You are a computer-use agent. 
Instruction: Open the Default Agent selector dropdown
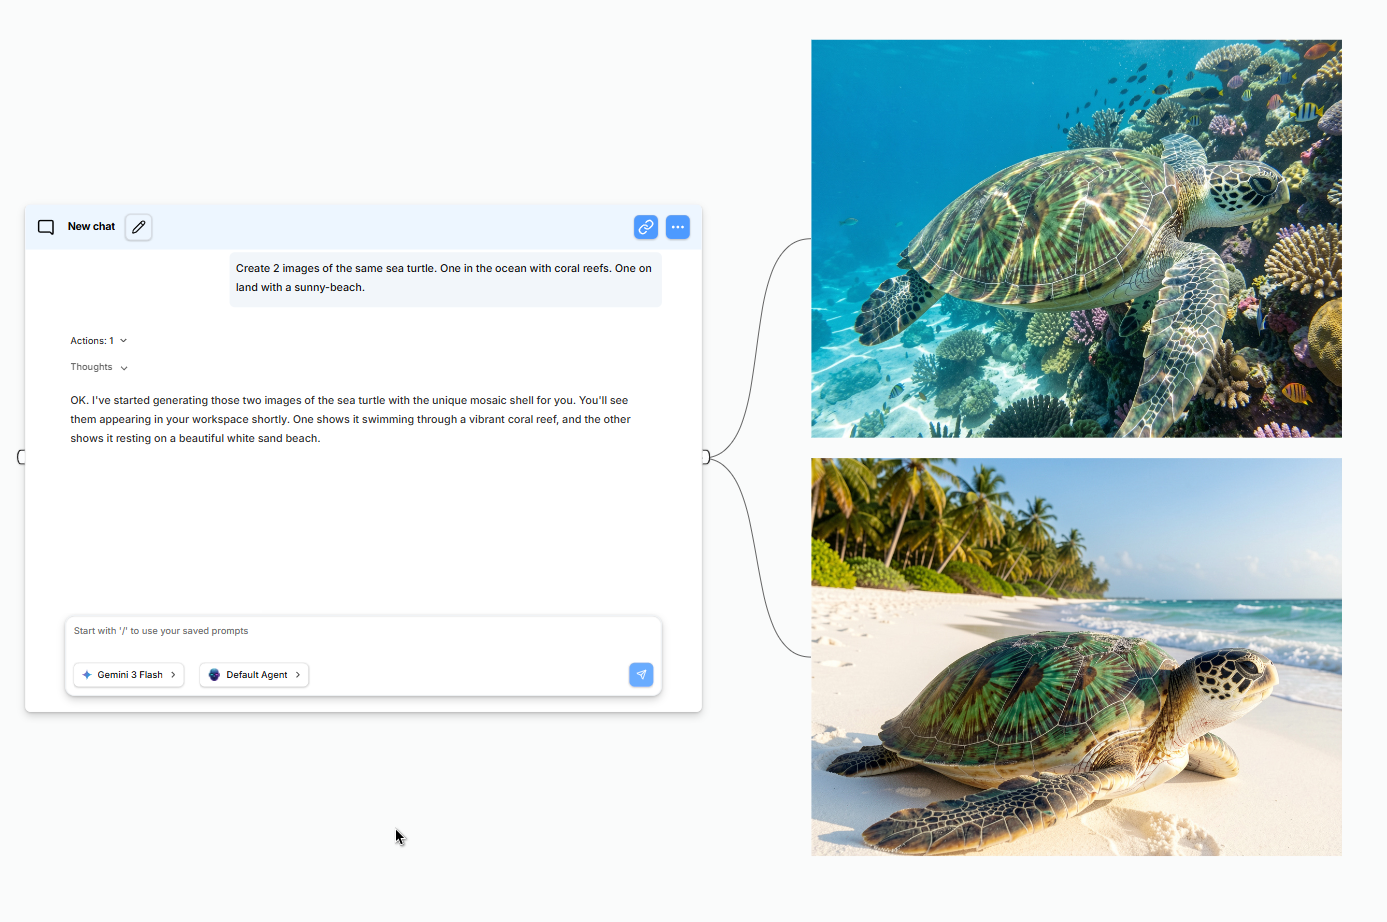(x=254, y=675)
